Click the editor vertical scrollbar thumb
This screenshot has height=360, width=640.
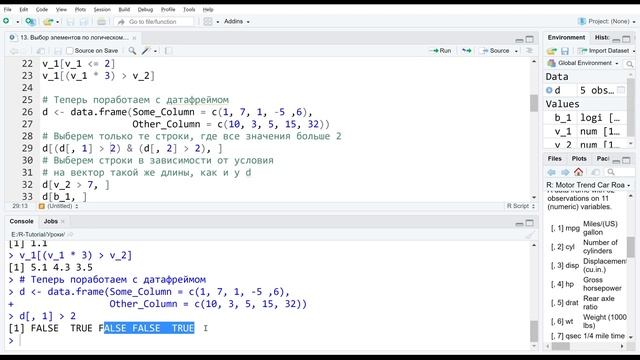click(534, 103)
